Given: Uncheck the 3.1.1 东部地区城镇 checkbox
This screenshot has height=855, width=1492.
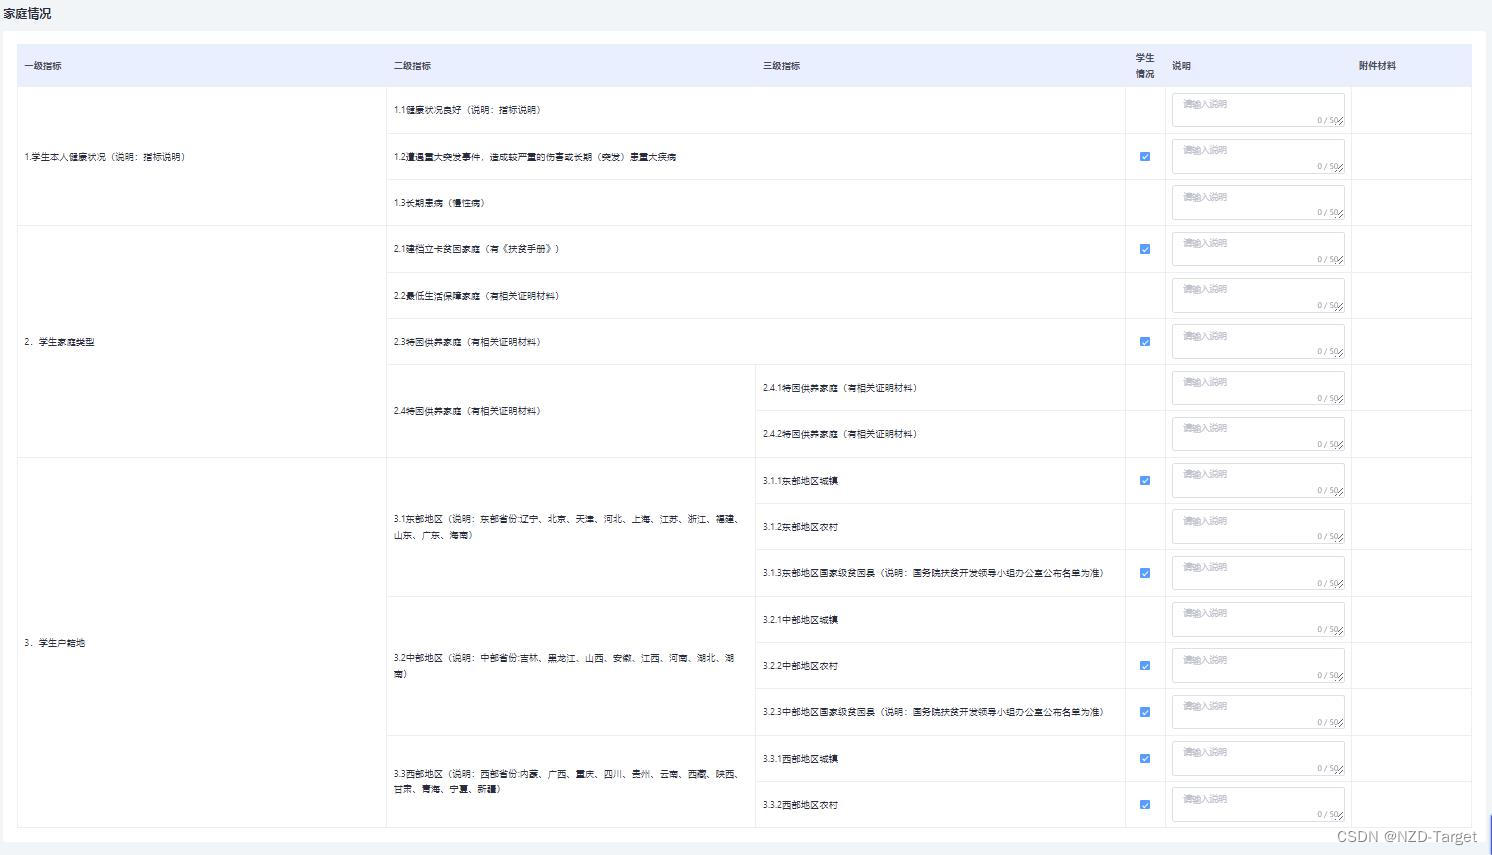Looking at the screenshot, I should tap(1145, 480).
